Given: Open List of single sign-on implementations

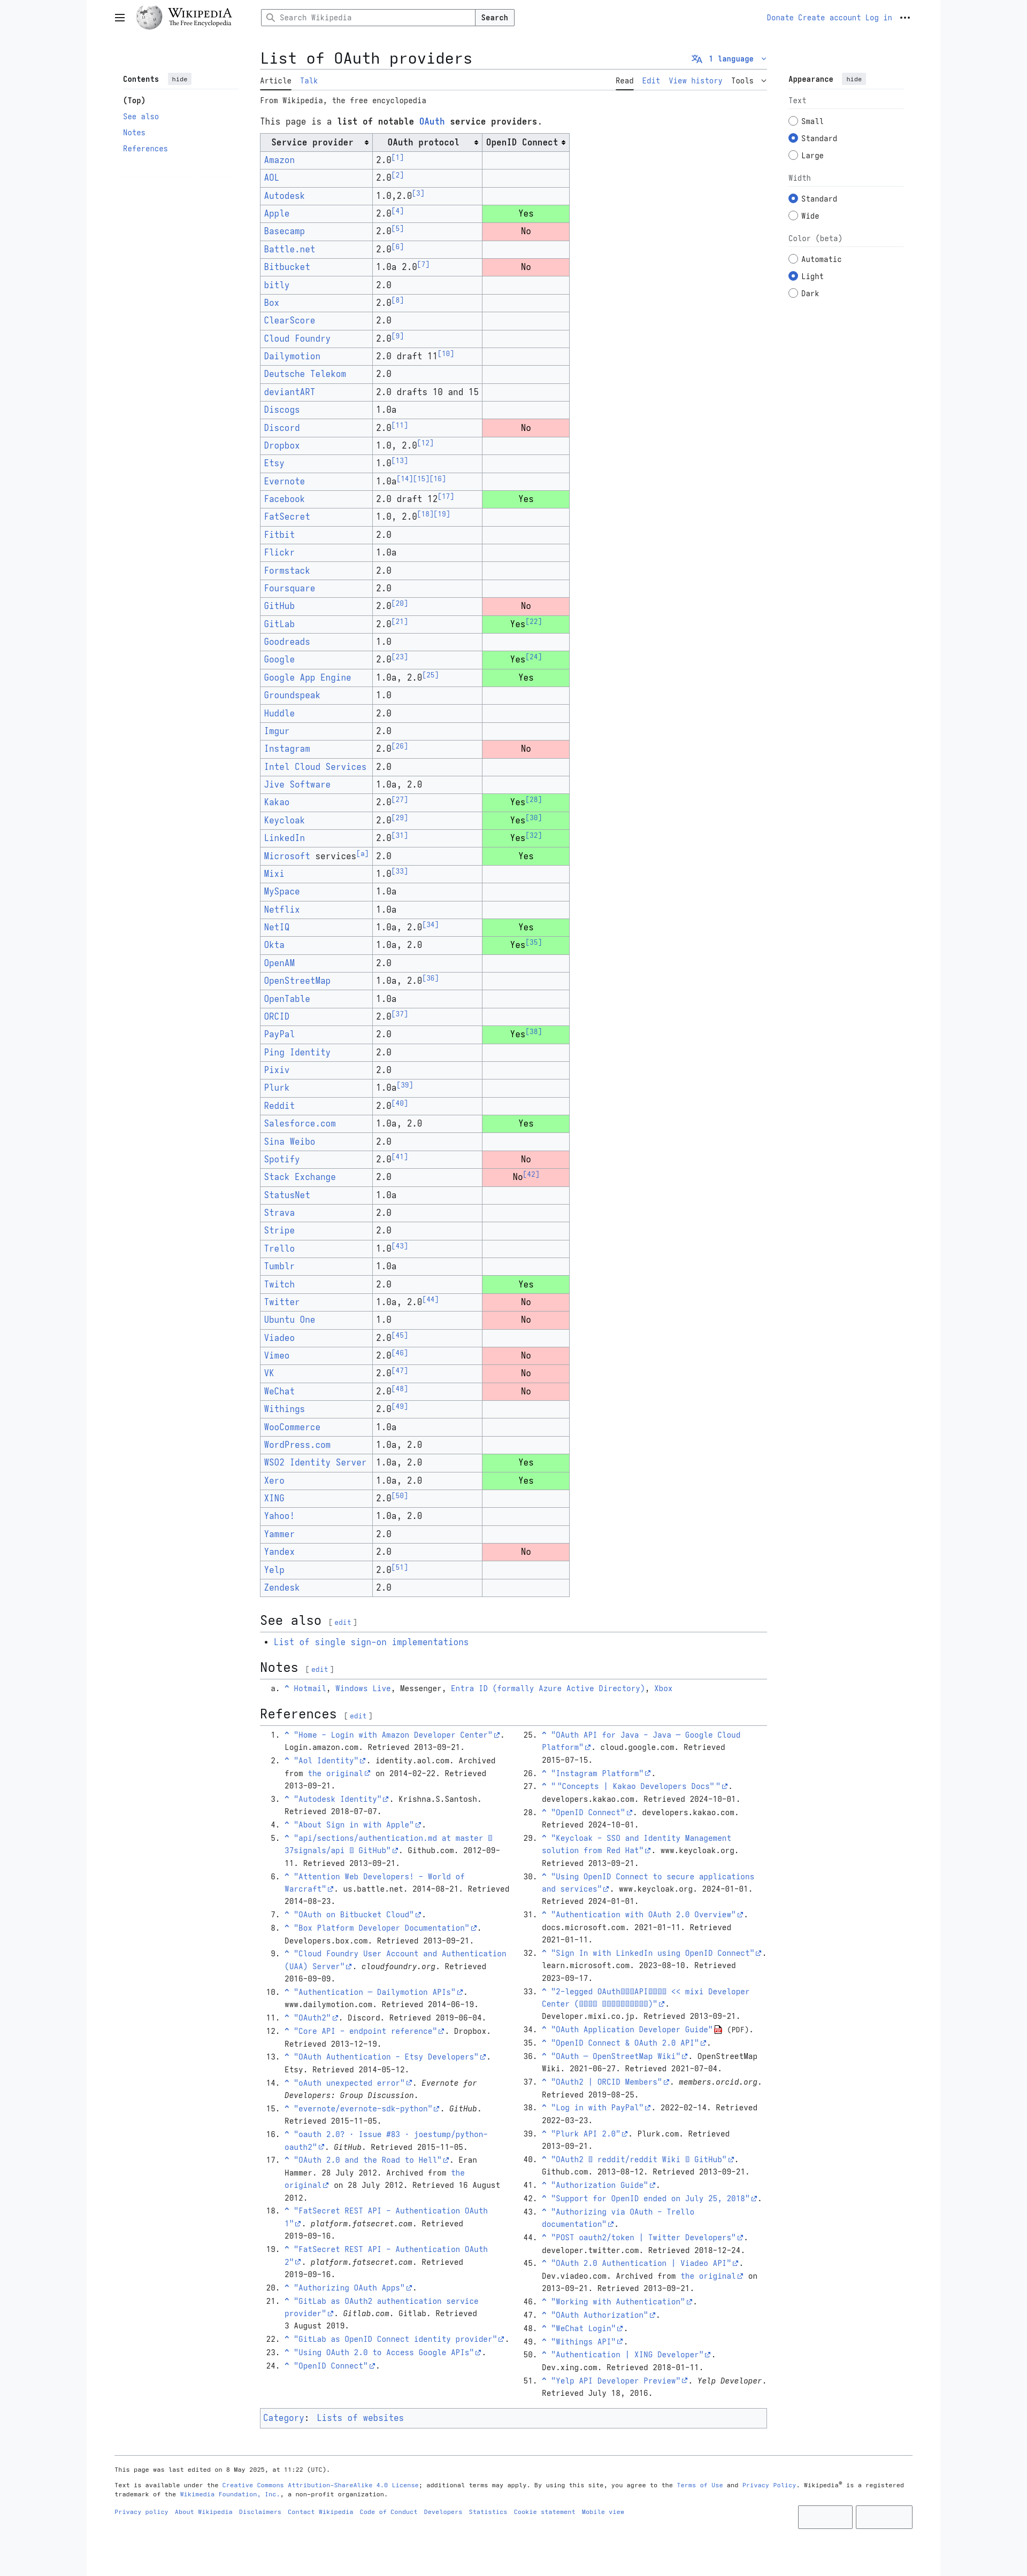Looking at the screenshot, I should (371, 1642).
